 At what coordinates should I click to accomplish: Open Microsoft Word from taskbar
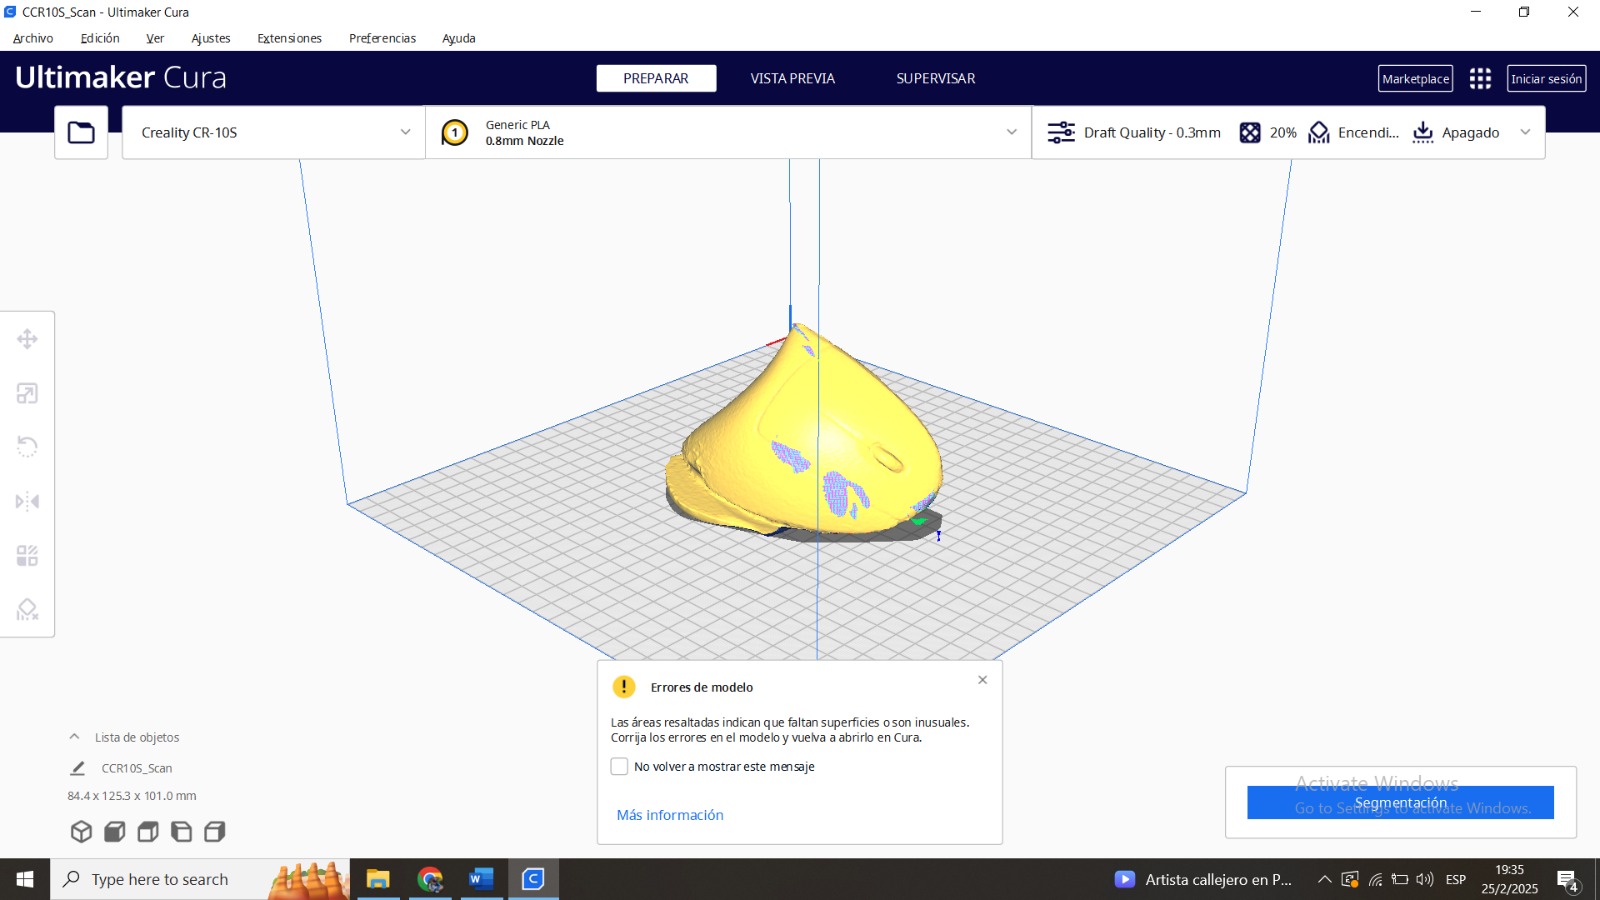(481, 879)
